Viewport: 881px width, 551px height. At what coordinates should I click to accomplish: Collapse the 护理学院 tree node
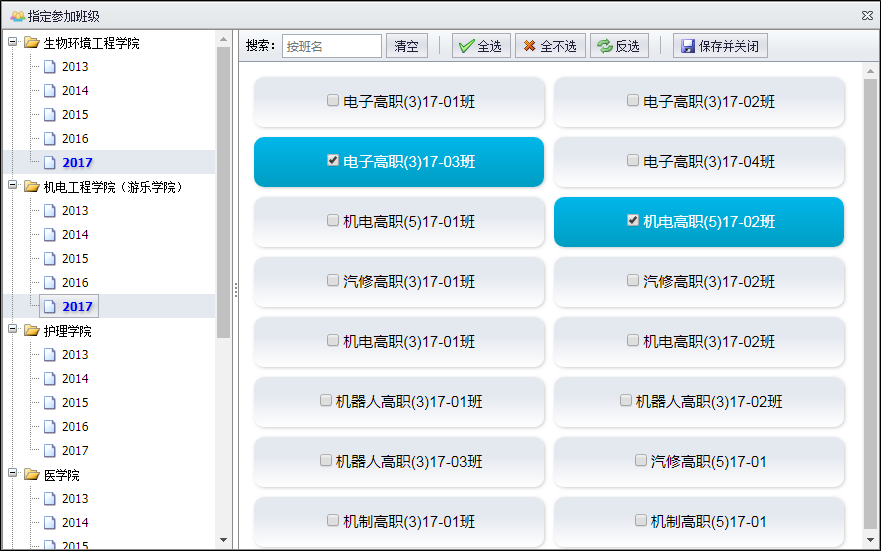[x=12, y=329]
